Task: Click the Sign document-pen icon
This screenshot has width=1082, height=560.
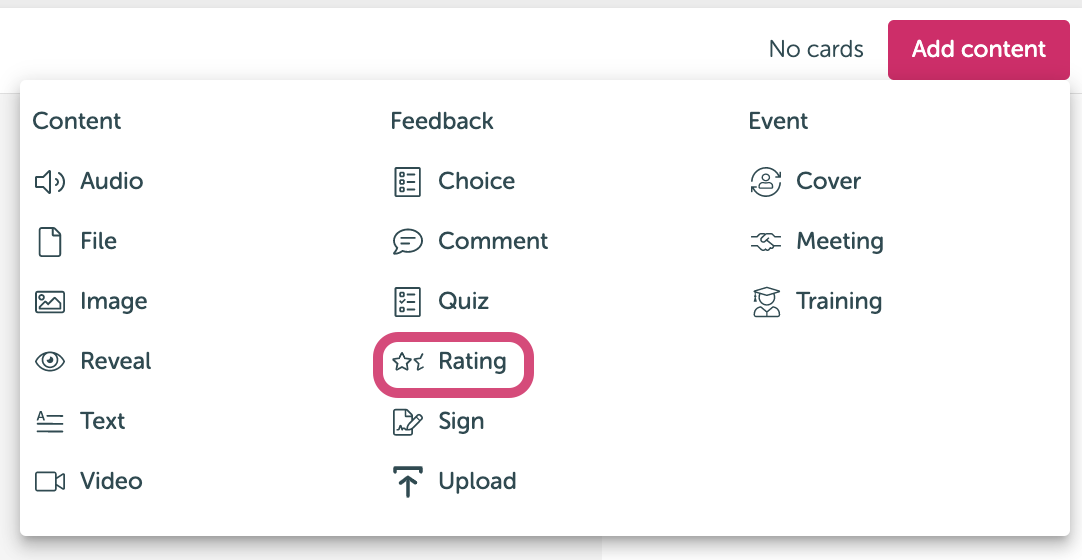Action: pyautogui.click(x=407, y=421)
